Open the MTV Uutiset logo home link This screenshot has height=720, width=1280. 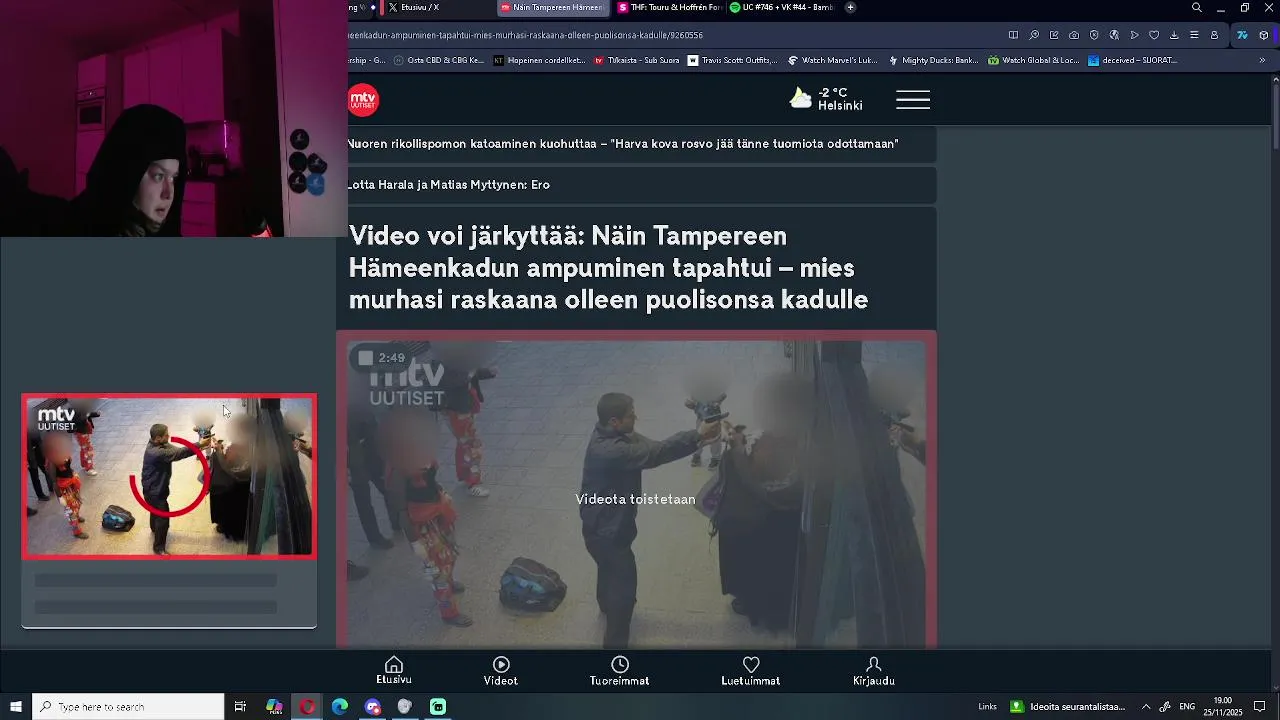point(364,100)
